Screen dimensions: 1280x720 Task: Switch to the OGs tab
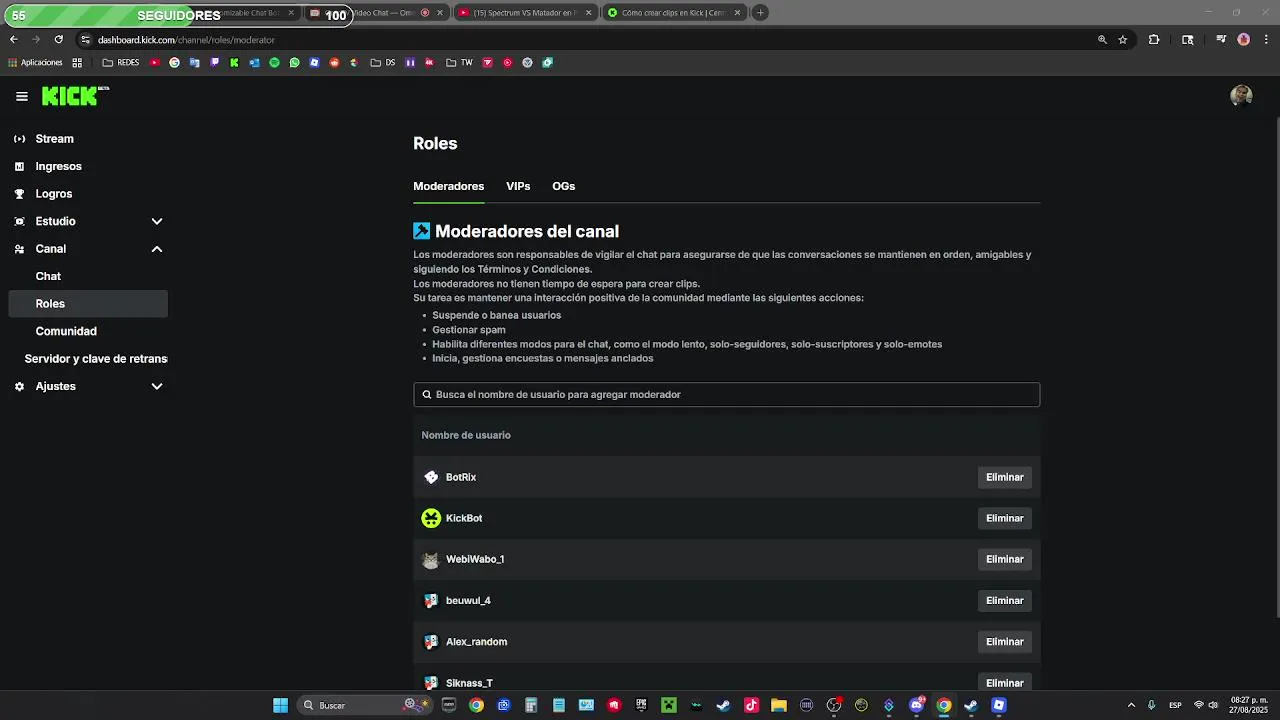563,186
